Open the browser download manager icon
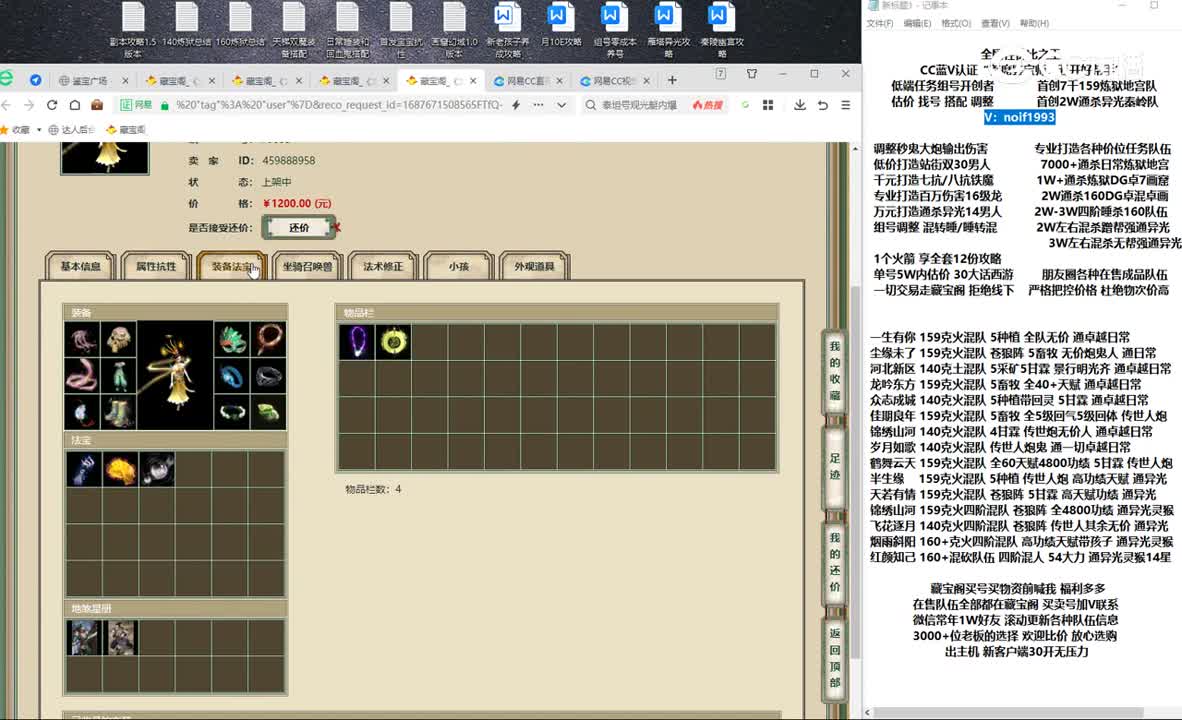 pyautogui.click(x=800, y=105)
